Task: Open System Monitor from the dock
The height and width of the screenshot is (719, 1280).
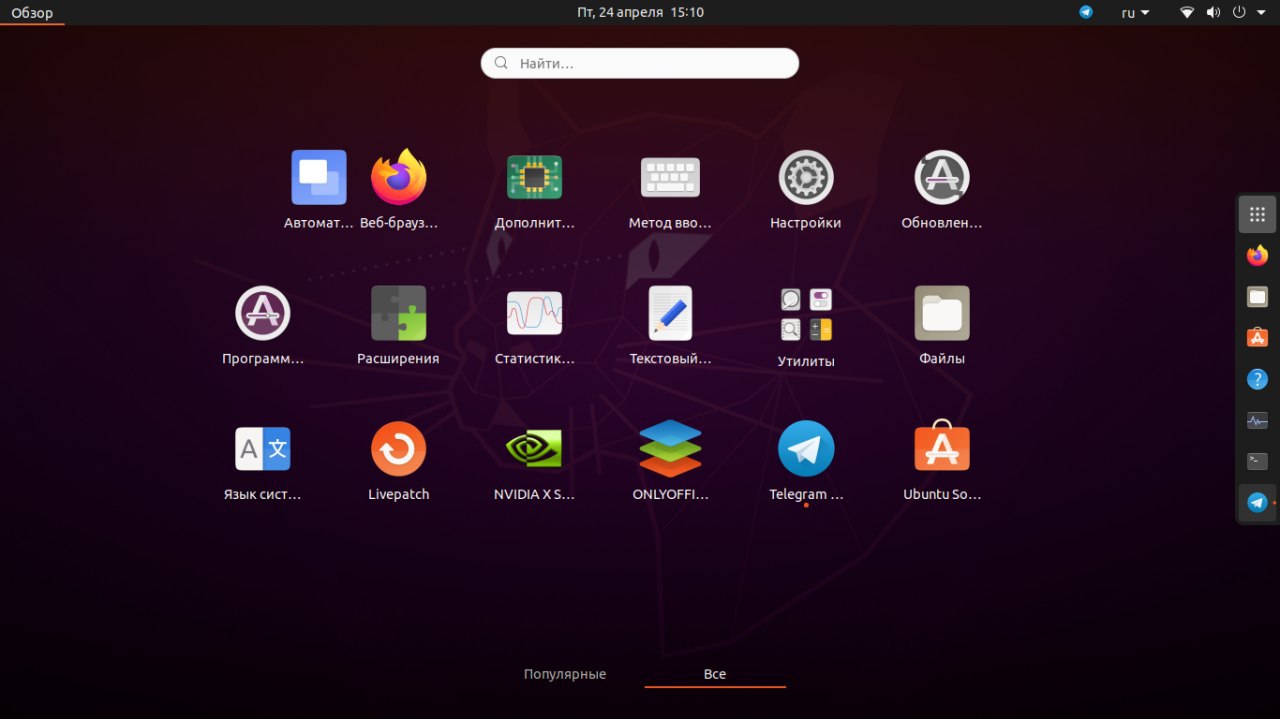Action: tap(1258, 420)
